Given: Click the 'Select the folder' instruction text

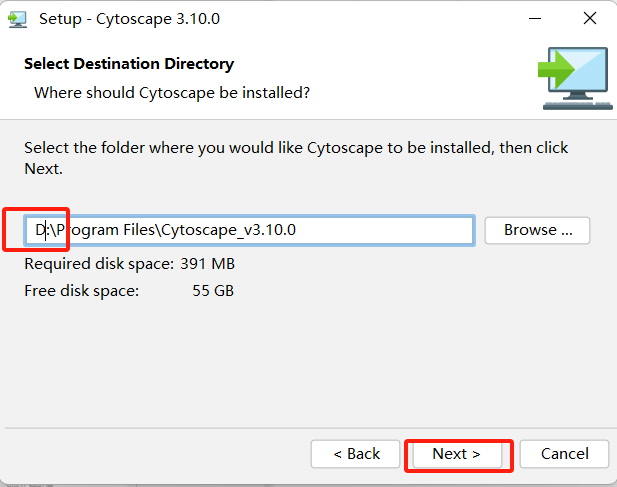Looking at the screenshot, I should click(296, 148).
